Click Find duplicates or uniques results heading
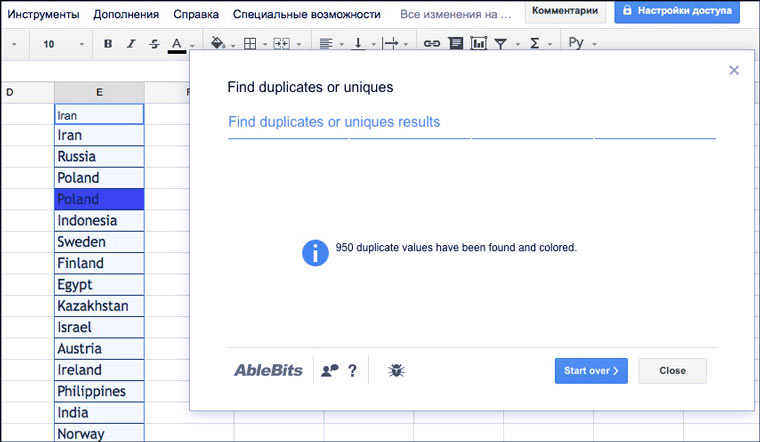 (x=334, y=122)
